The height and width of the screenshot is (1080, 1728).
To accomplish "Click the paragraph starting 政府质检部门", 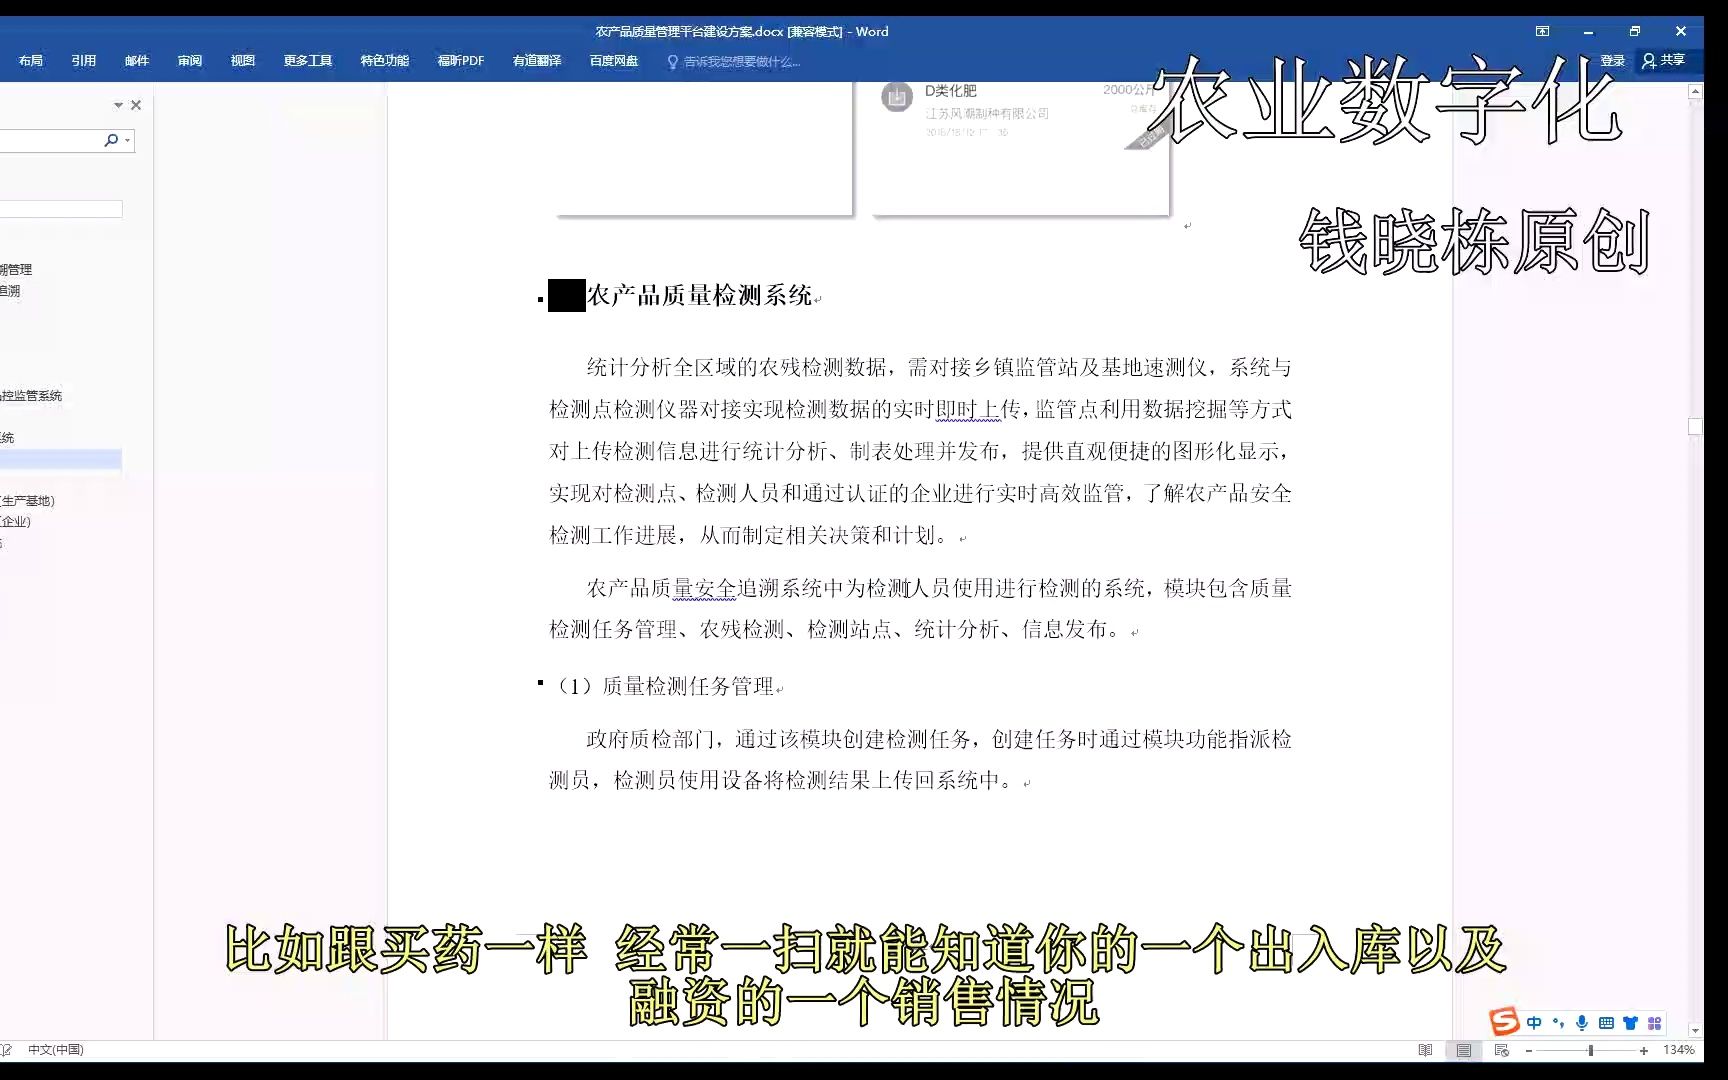I will coord(920,760).
